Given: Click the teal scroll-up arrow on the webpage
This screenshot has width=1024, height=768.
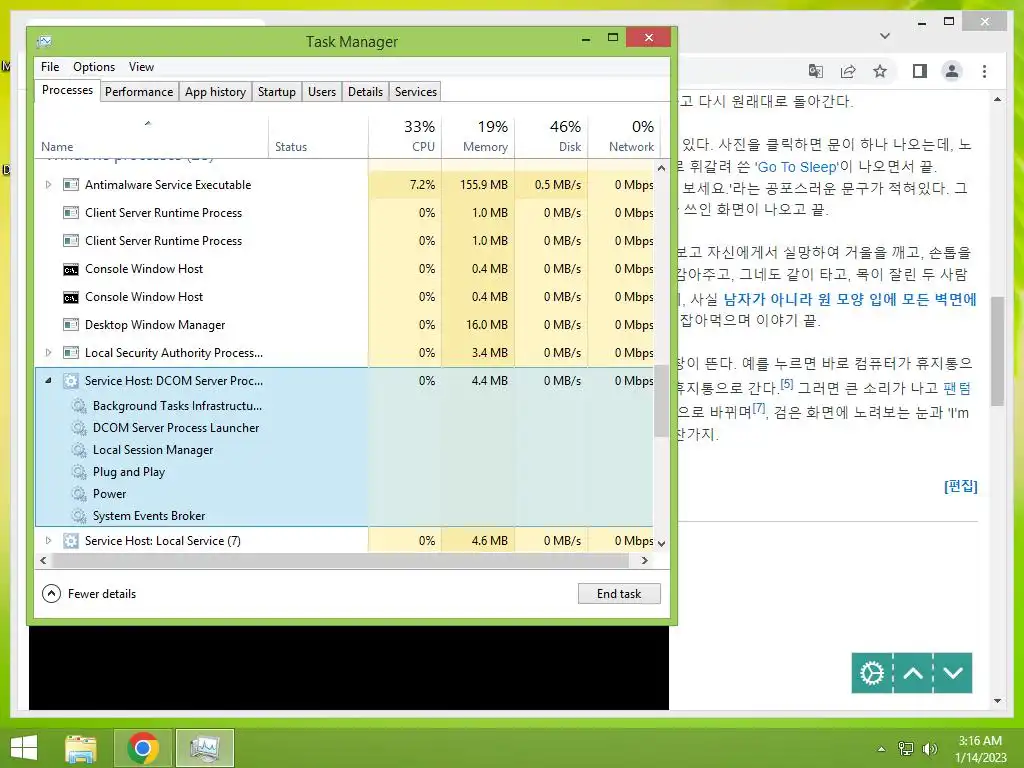Looking at the screenshot, I should (x=913, y=673).
